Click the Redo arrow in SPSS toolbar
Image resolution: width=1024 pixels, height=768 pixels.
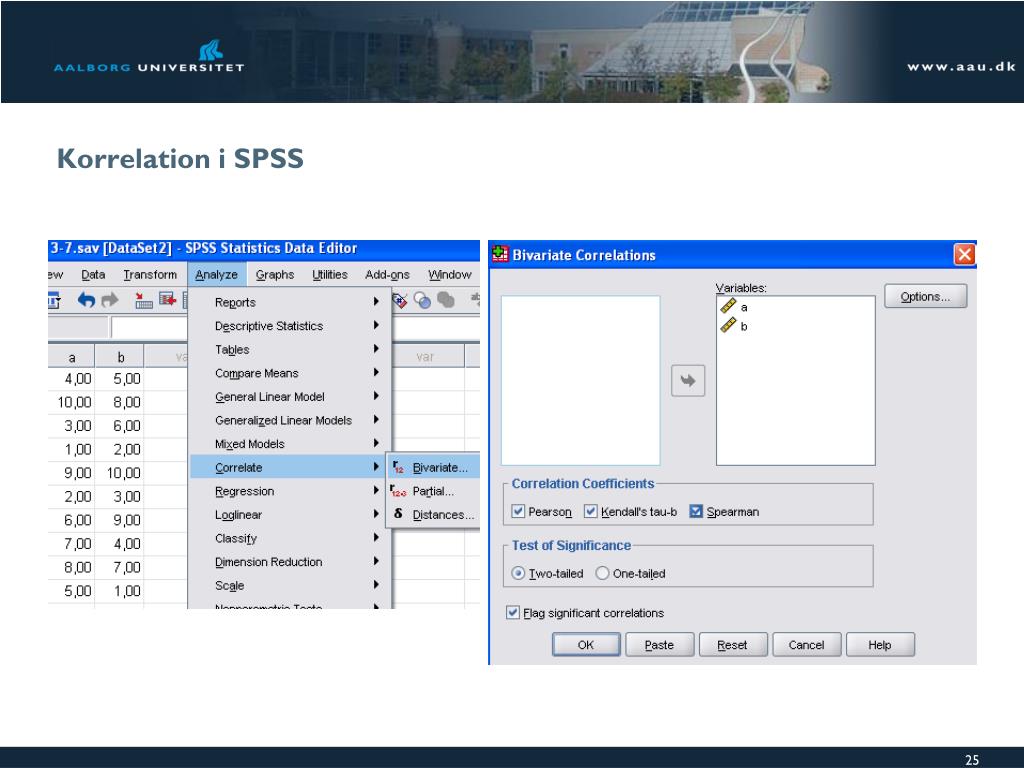point(110,300)
